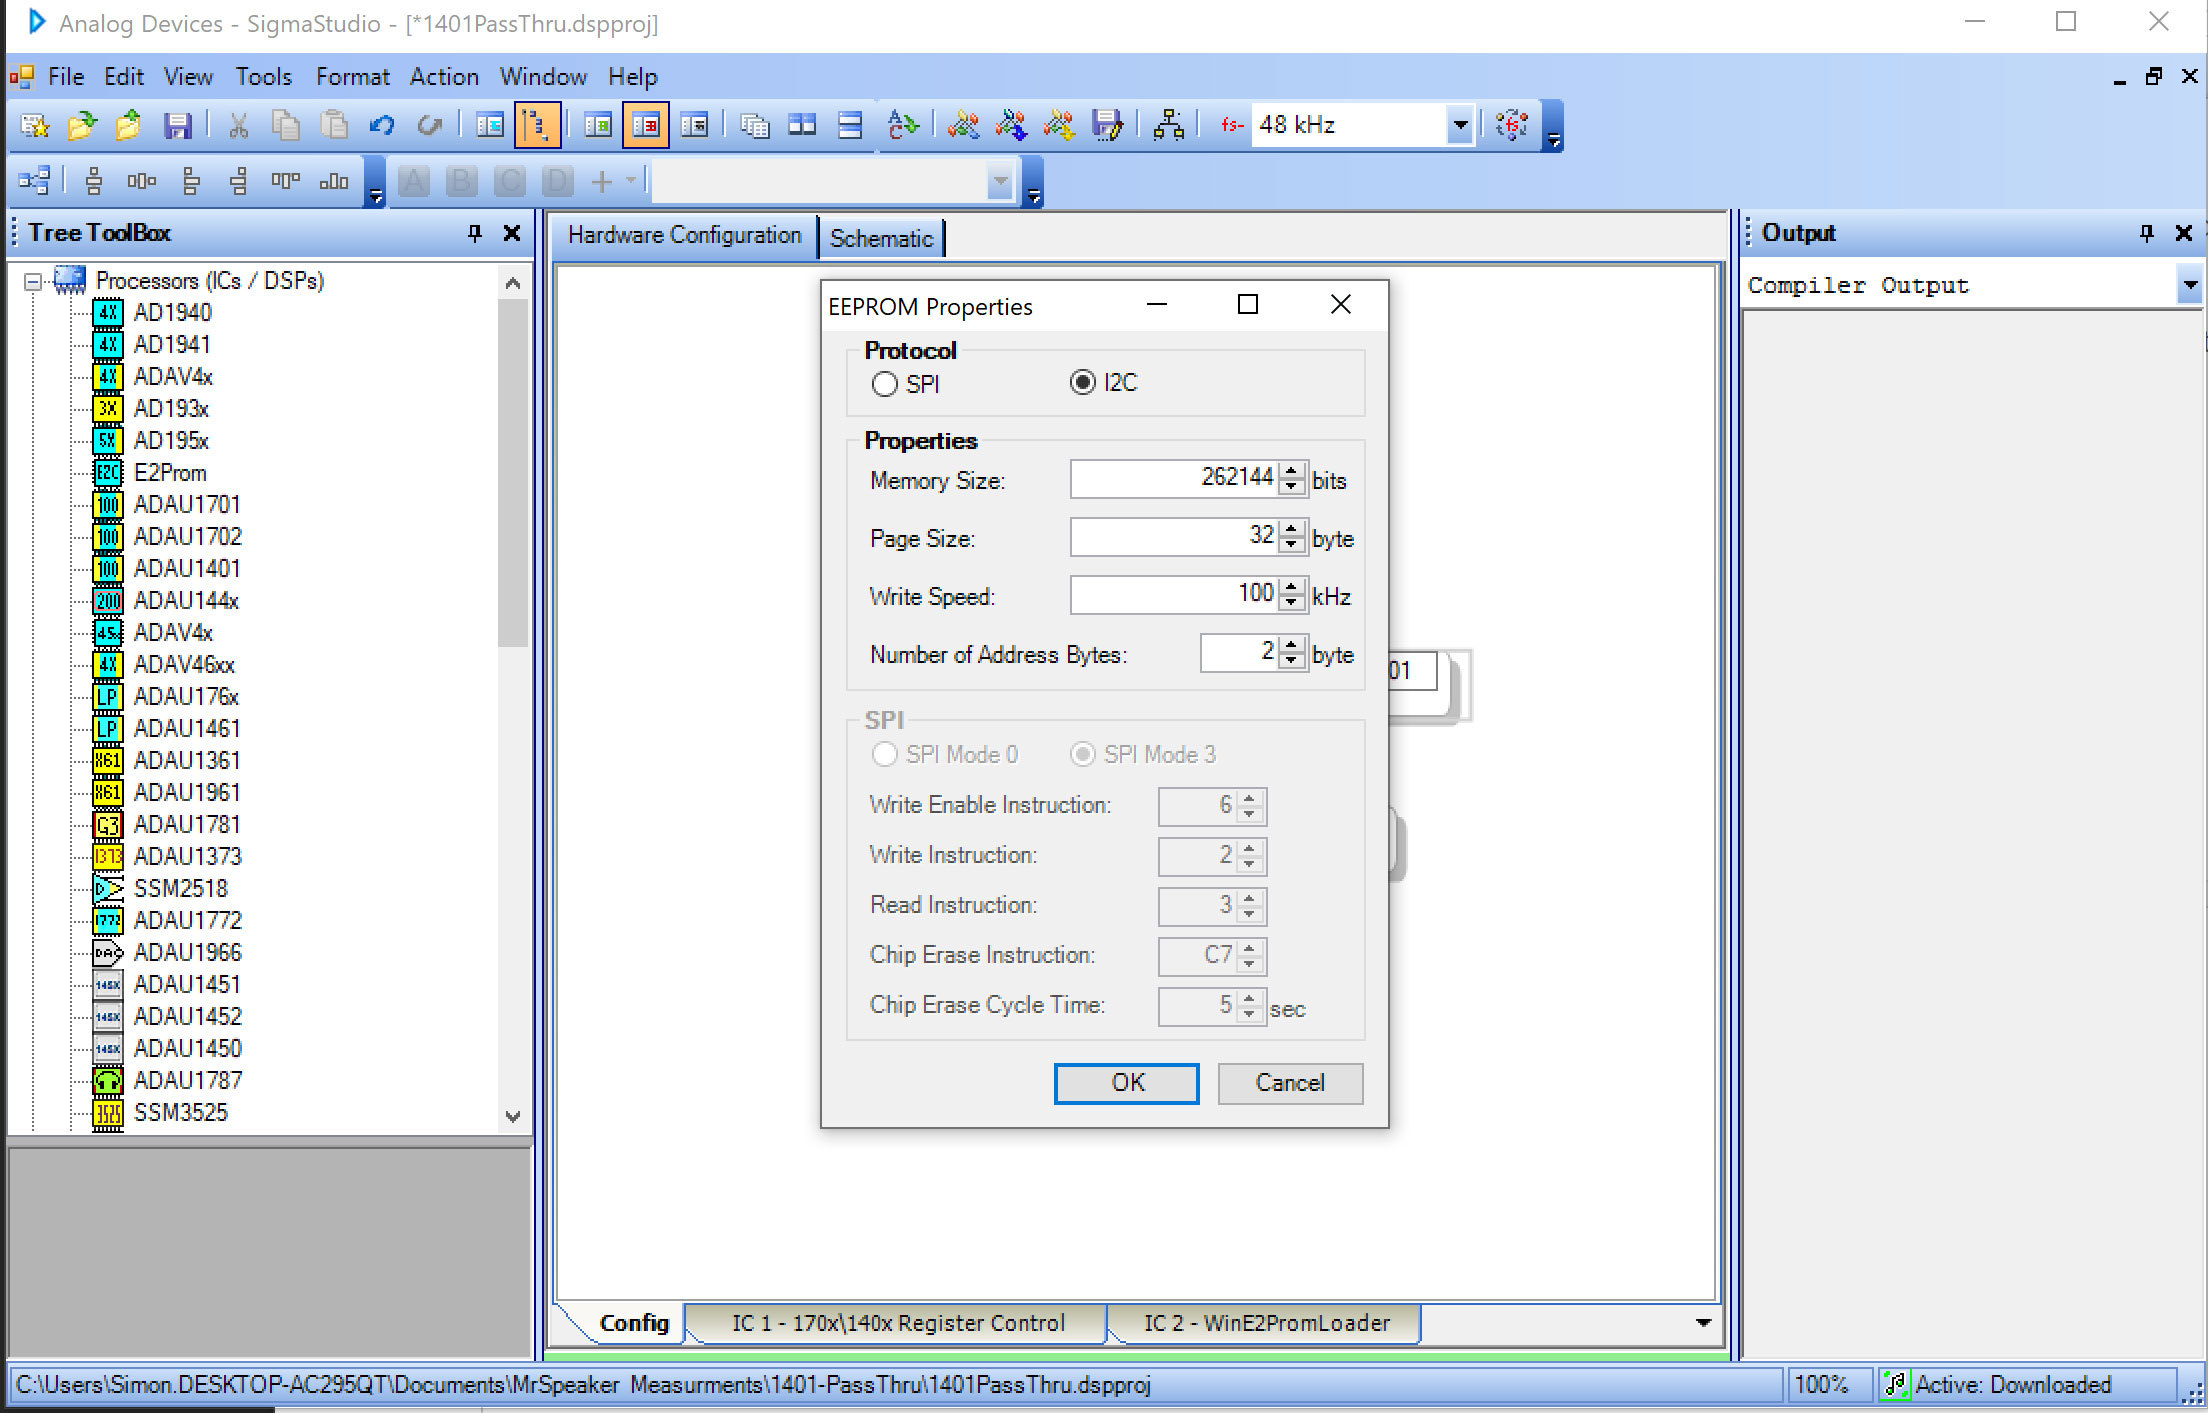This screenshot has height=1413, width=2208.
Task: Close the Tree ToolBox panel
Action: (512, 233)
